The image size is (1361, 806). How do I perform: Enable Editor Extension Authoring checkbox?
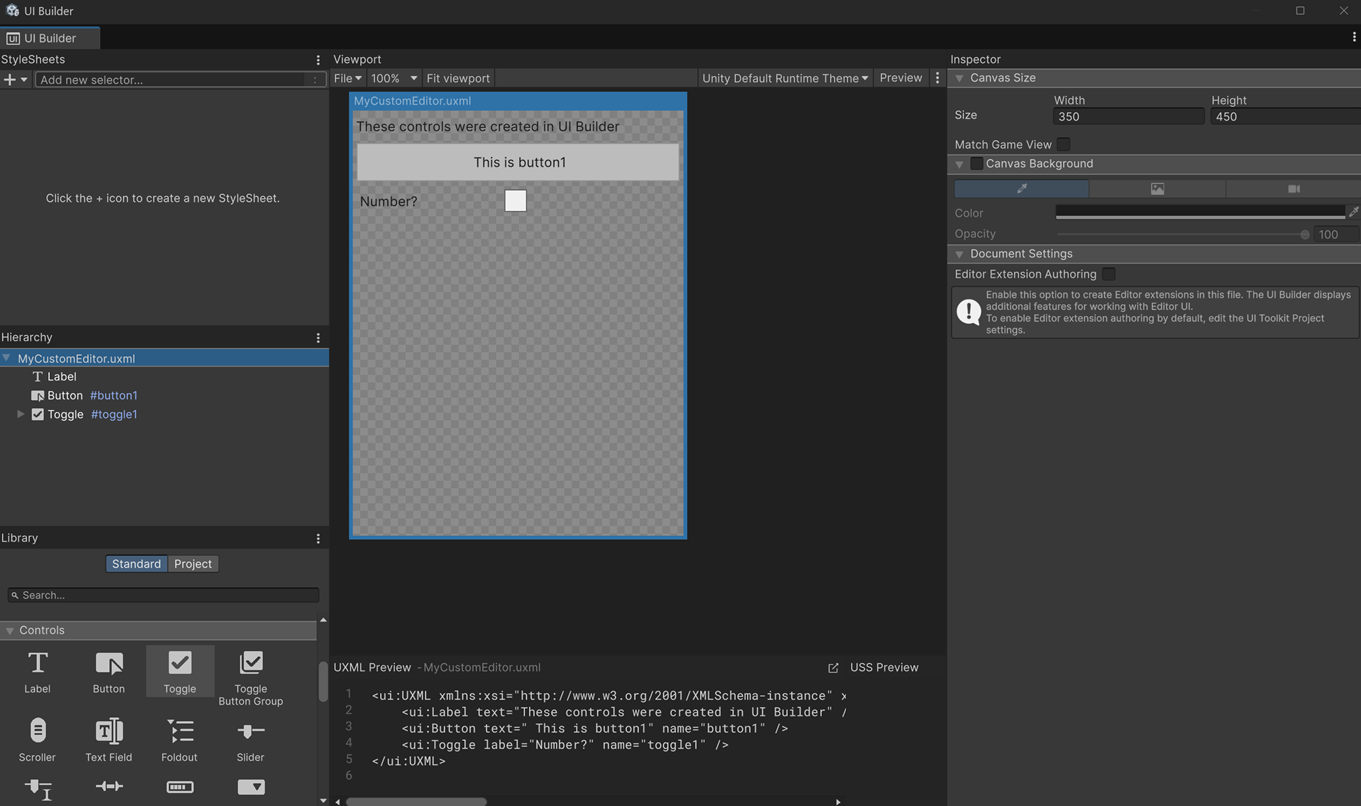tap(1109, 274)
